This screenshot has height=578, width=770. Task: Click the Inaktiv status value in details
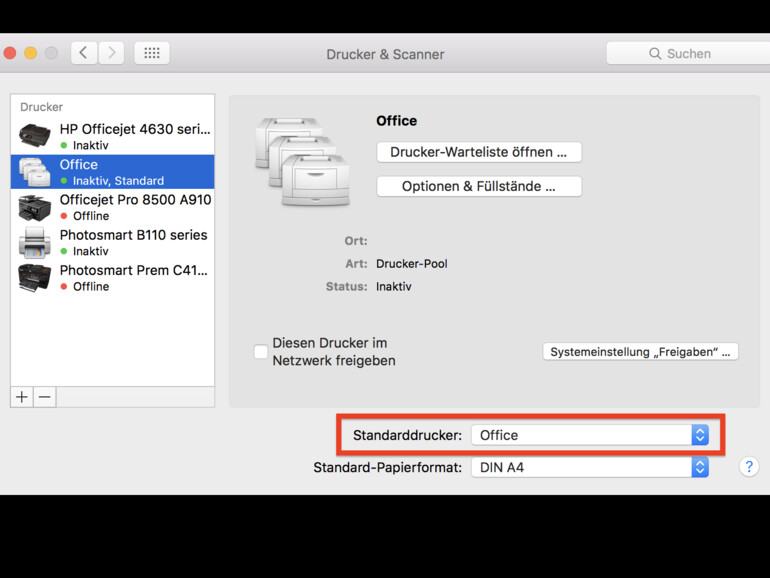[393, 286]
